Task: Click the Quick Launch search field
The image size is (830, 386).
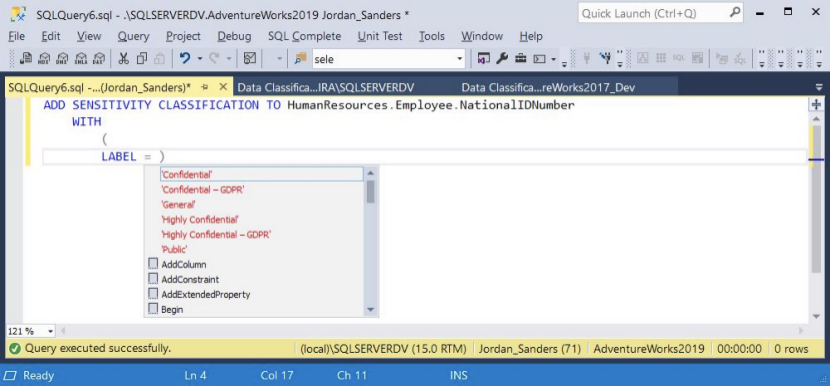Action: point(653,13)
